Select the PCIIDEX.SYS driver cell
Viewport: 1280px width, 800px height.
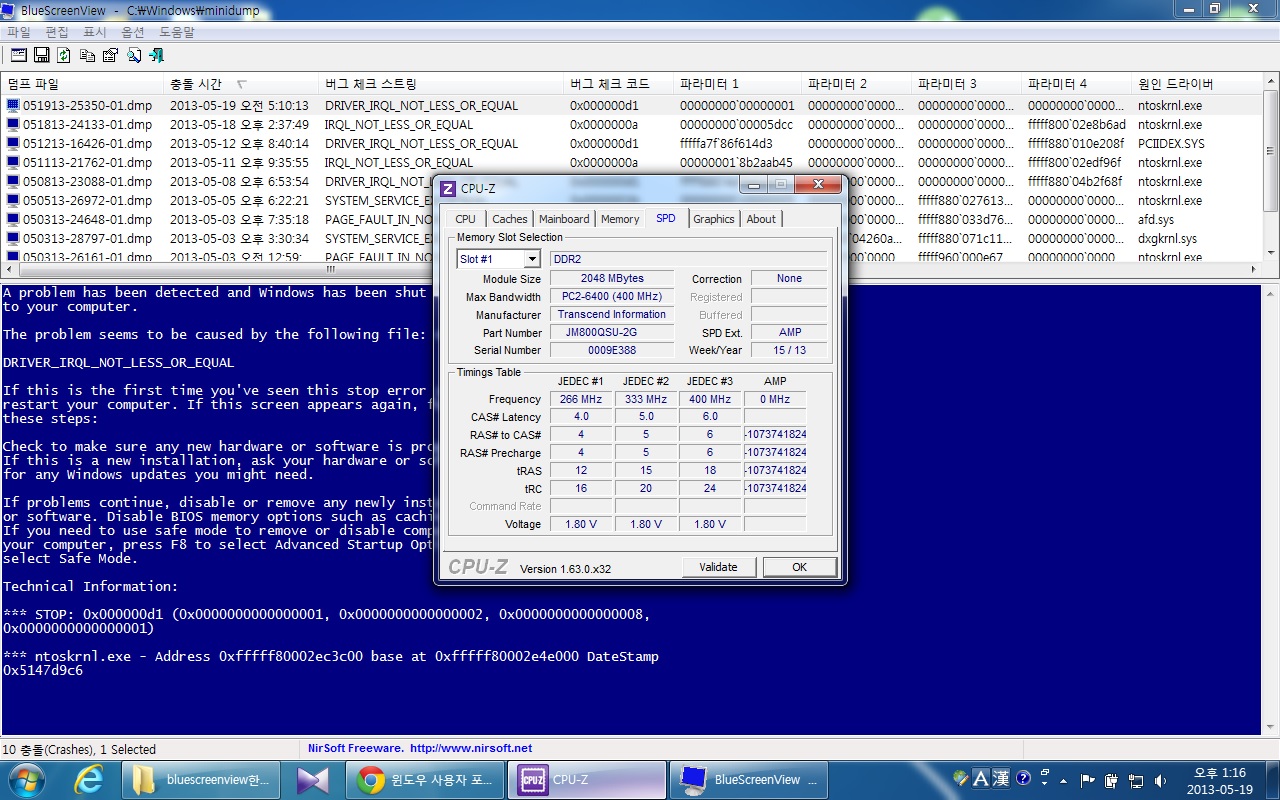point(1172,143)
